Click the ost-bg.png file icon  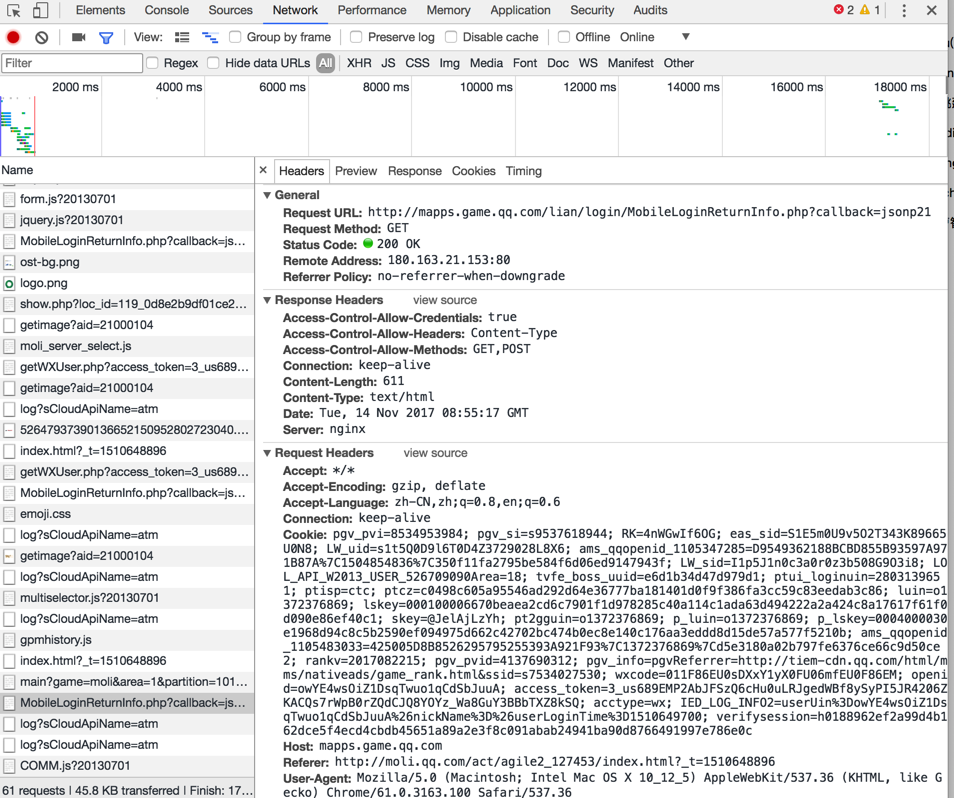[x=9, y=262]
